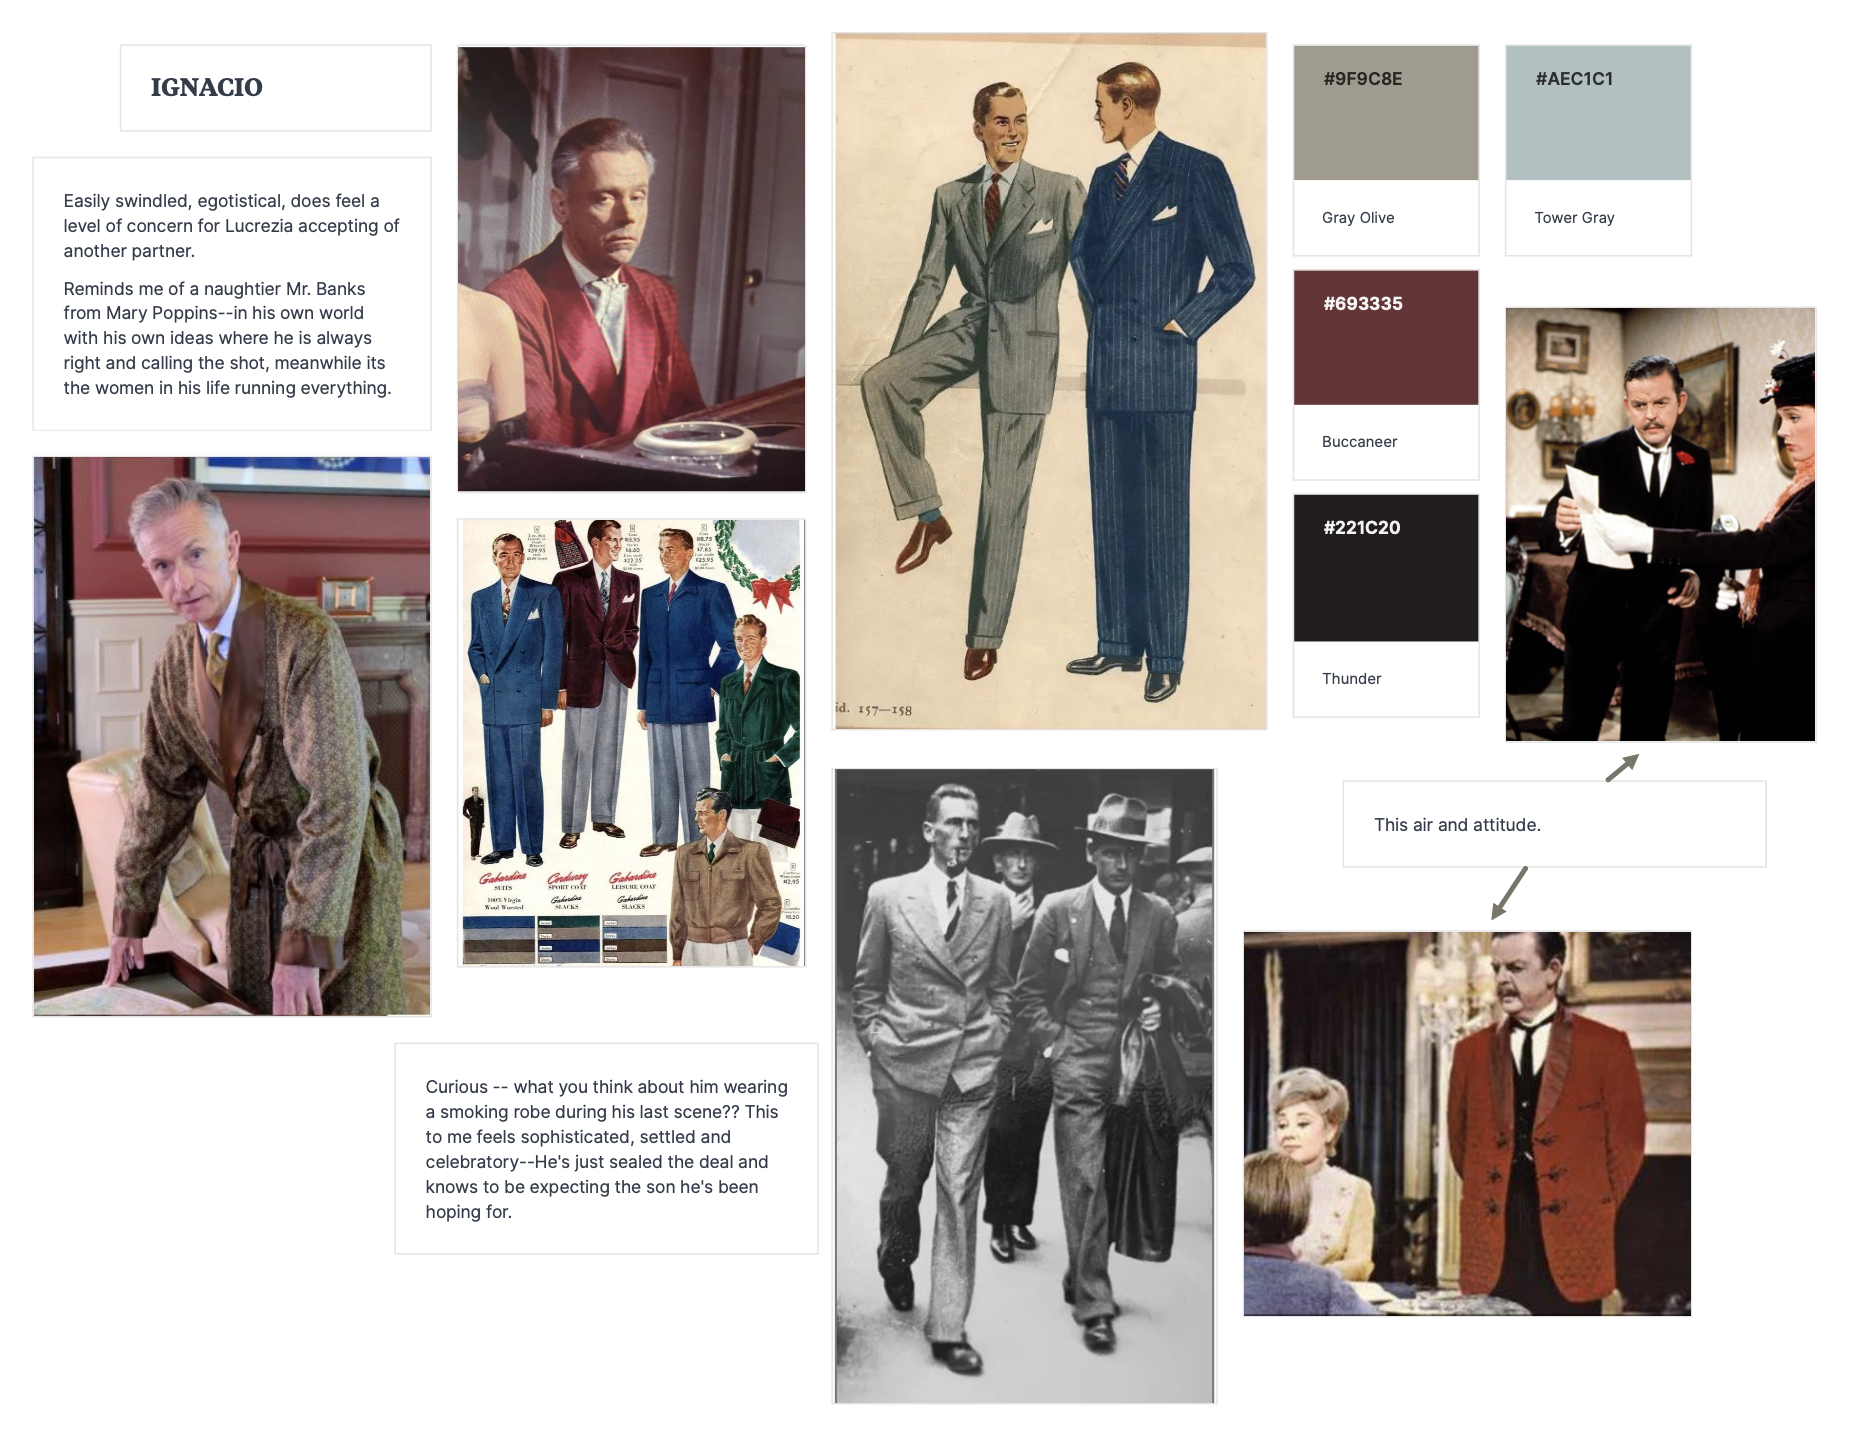
Task: Click the 'Gray Olive' color name label
Action: coord(1358,218)
